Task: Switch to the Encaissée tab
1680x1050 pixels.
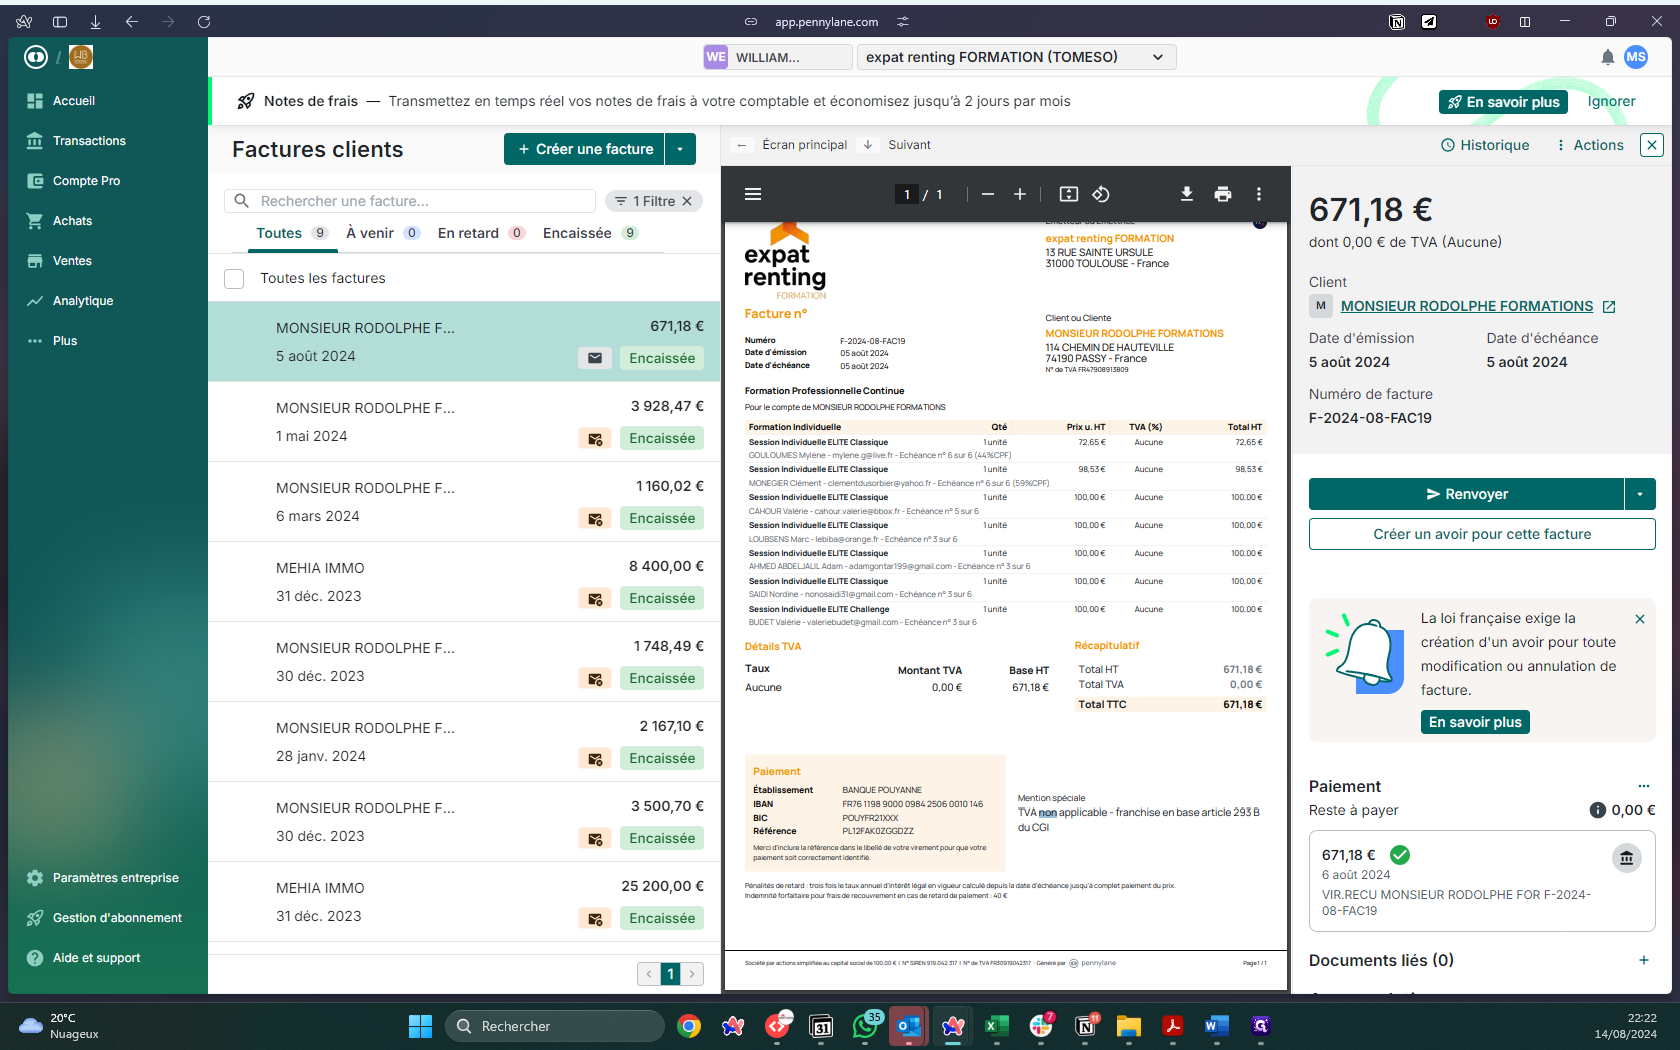Action: (x=590, y=233)
